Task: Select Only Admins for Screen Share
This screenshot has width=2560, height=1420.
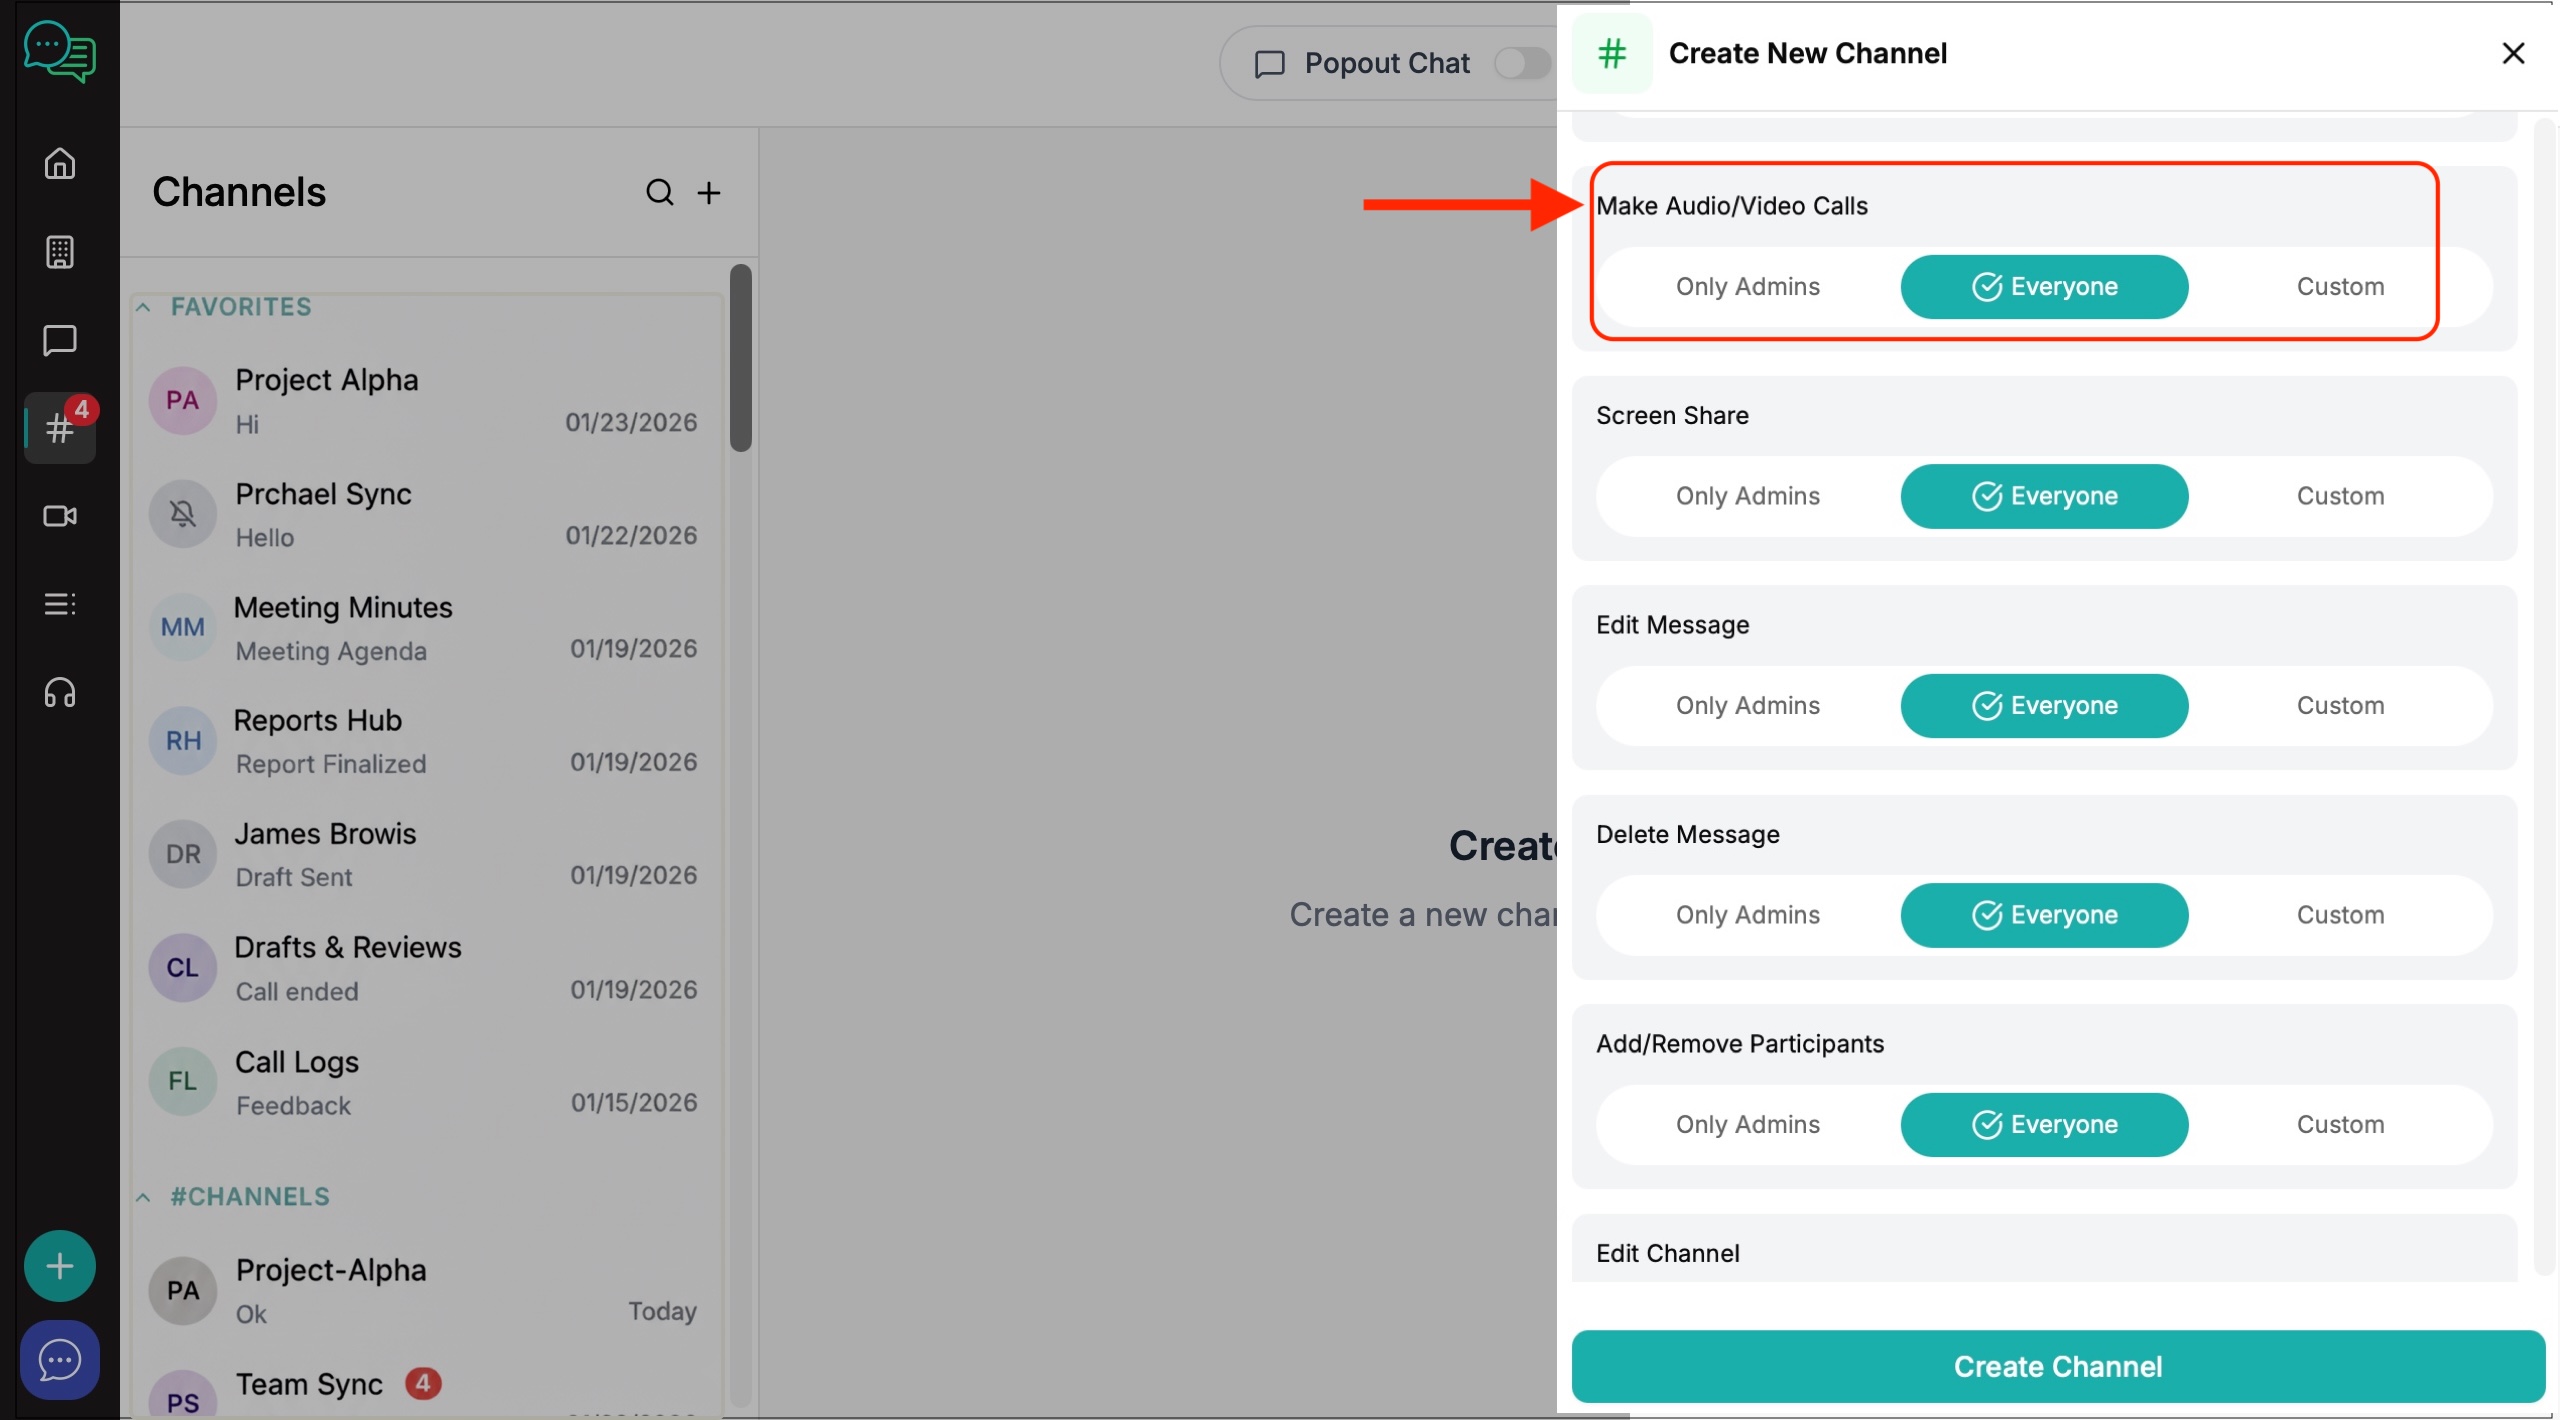Action: (x=1747, y=496)
